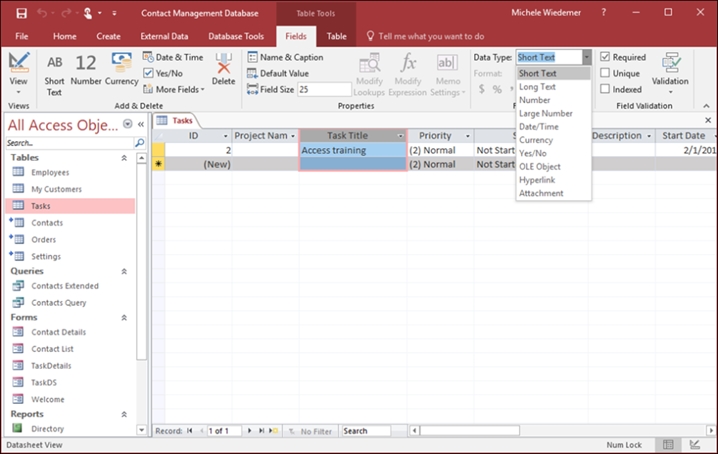
Task: Open the Description column dropdown
Action: click(649, 136)
